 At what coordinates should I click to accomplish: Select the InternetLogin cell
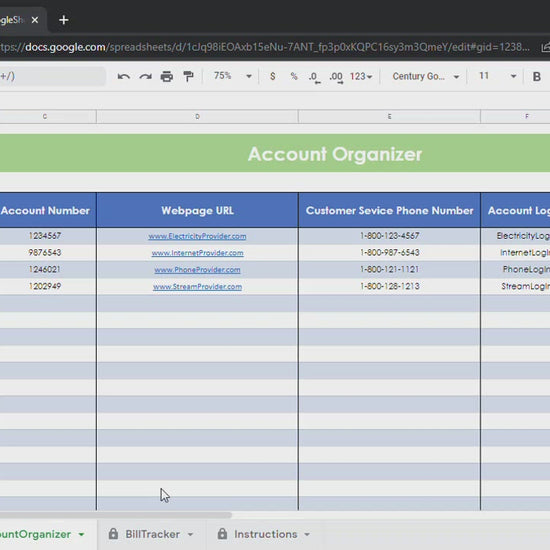pos(516,253)
